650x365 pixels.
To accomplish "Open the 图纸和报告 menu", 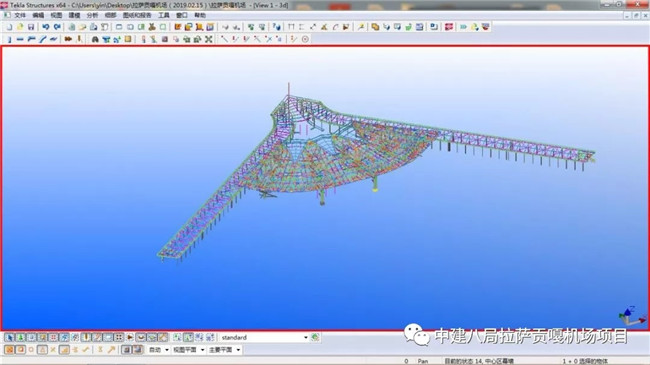I will (137, 15).
